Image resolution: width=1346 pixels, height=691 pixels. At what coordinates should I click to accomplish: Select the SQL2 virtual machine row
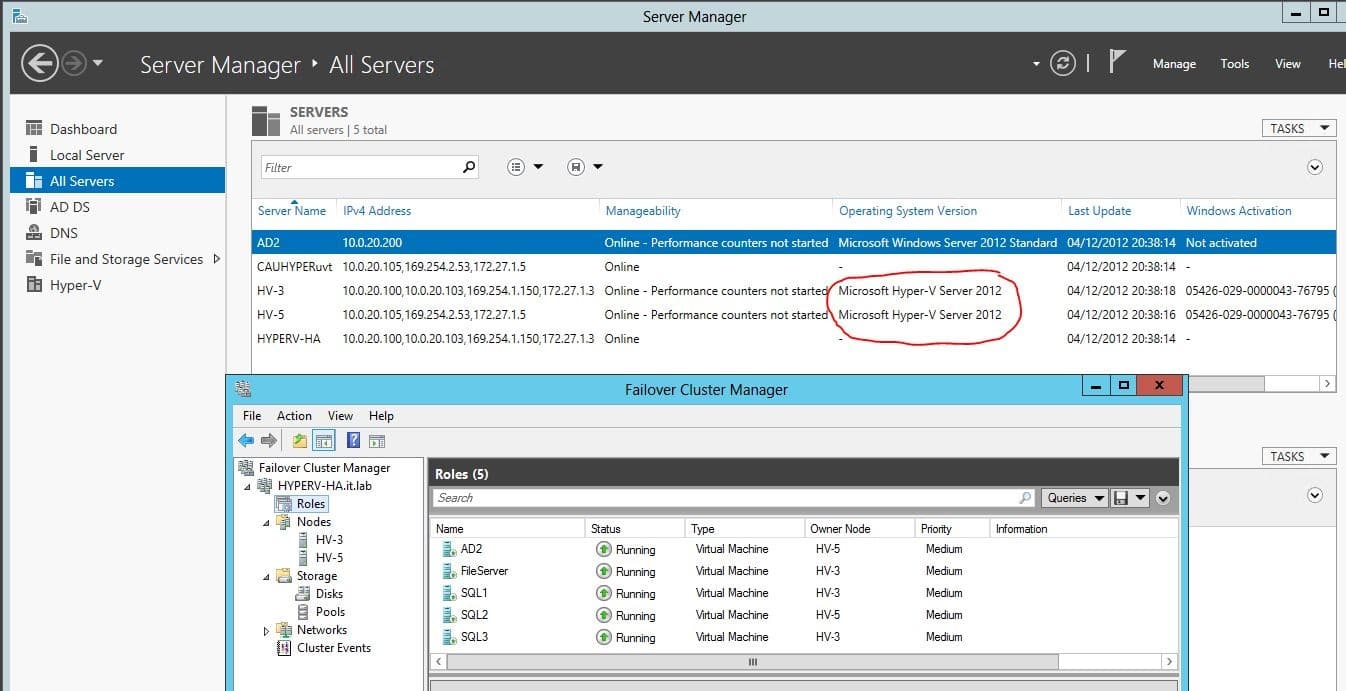click(804, 615)
